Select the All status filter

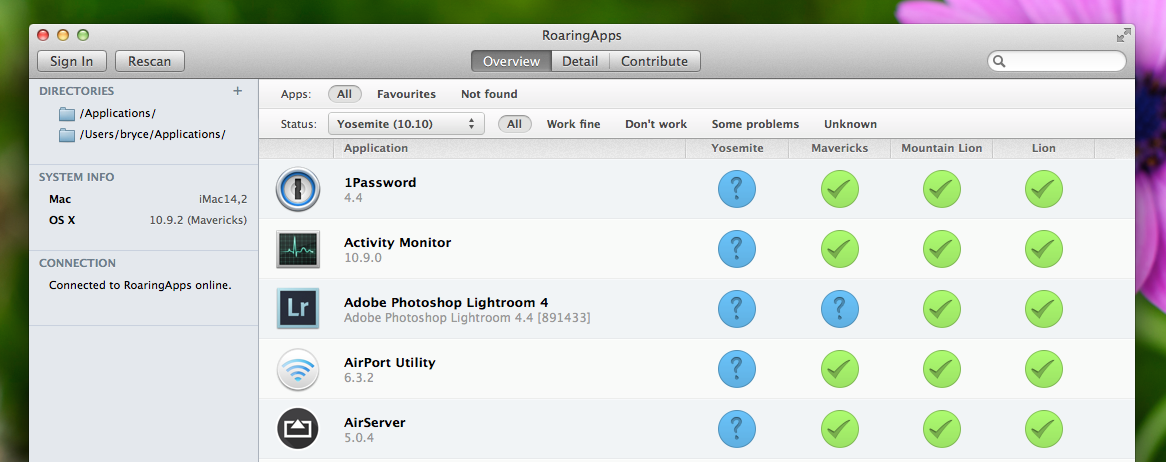pyautogui.click(x=515, y=124)
